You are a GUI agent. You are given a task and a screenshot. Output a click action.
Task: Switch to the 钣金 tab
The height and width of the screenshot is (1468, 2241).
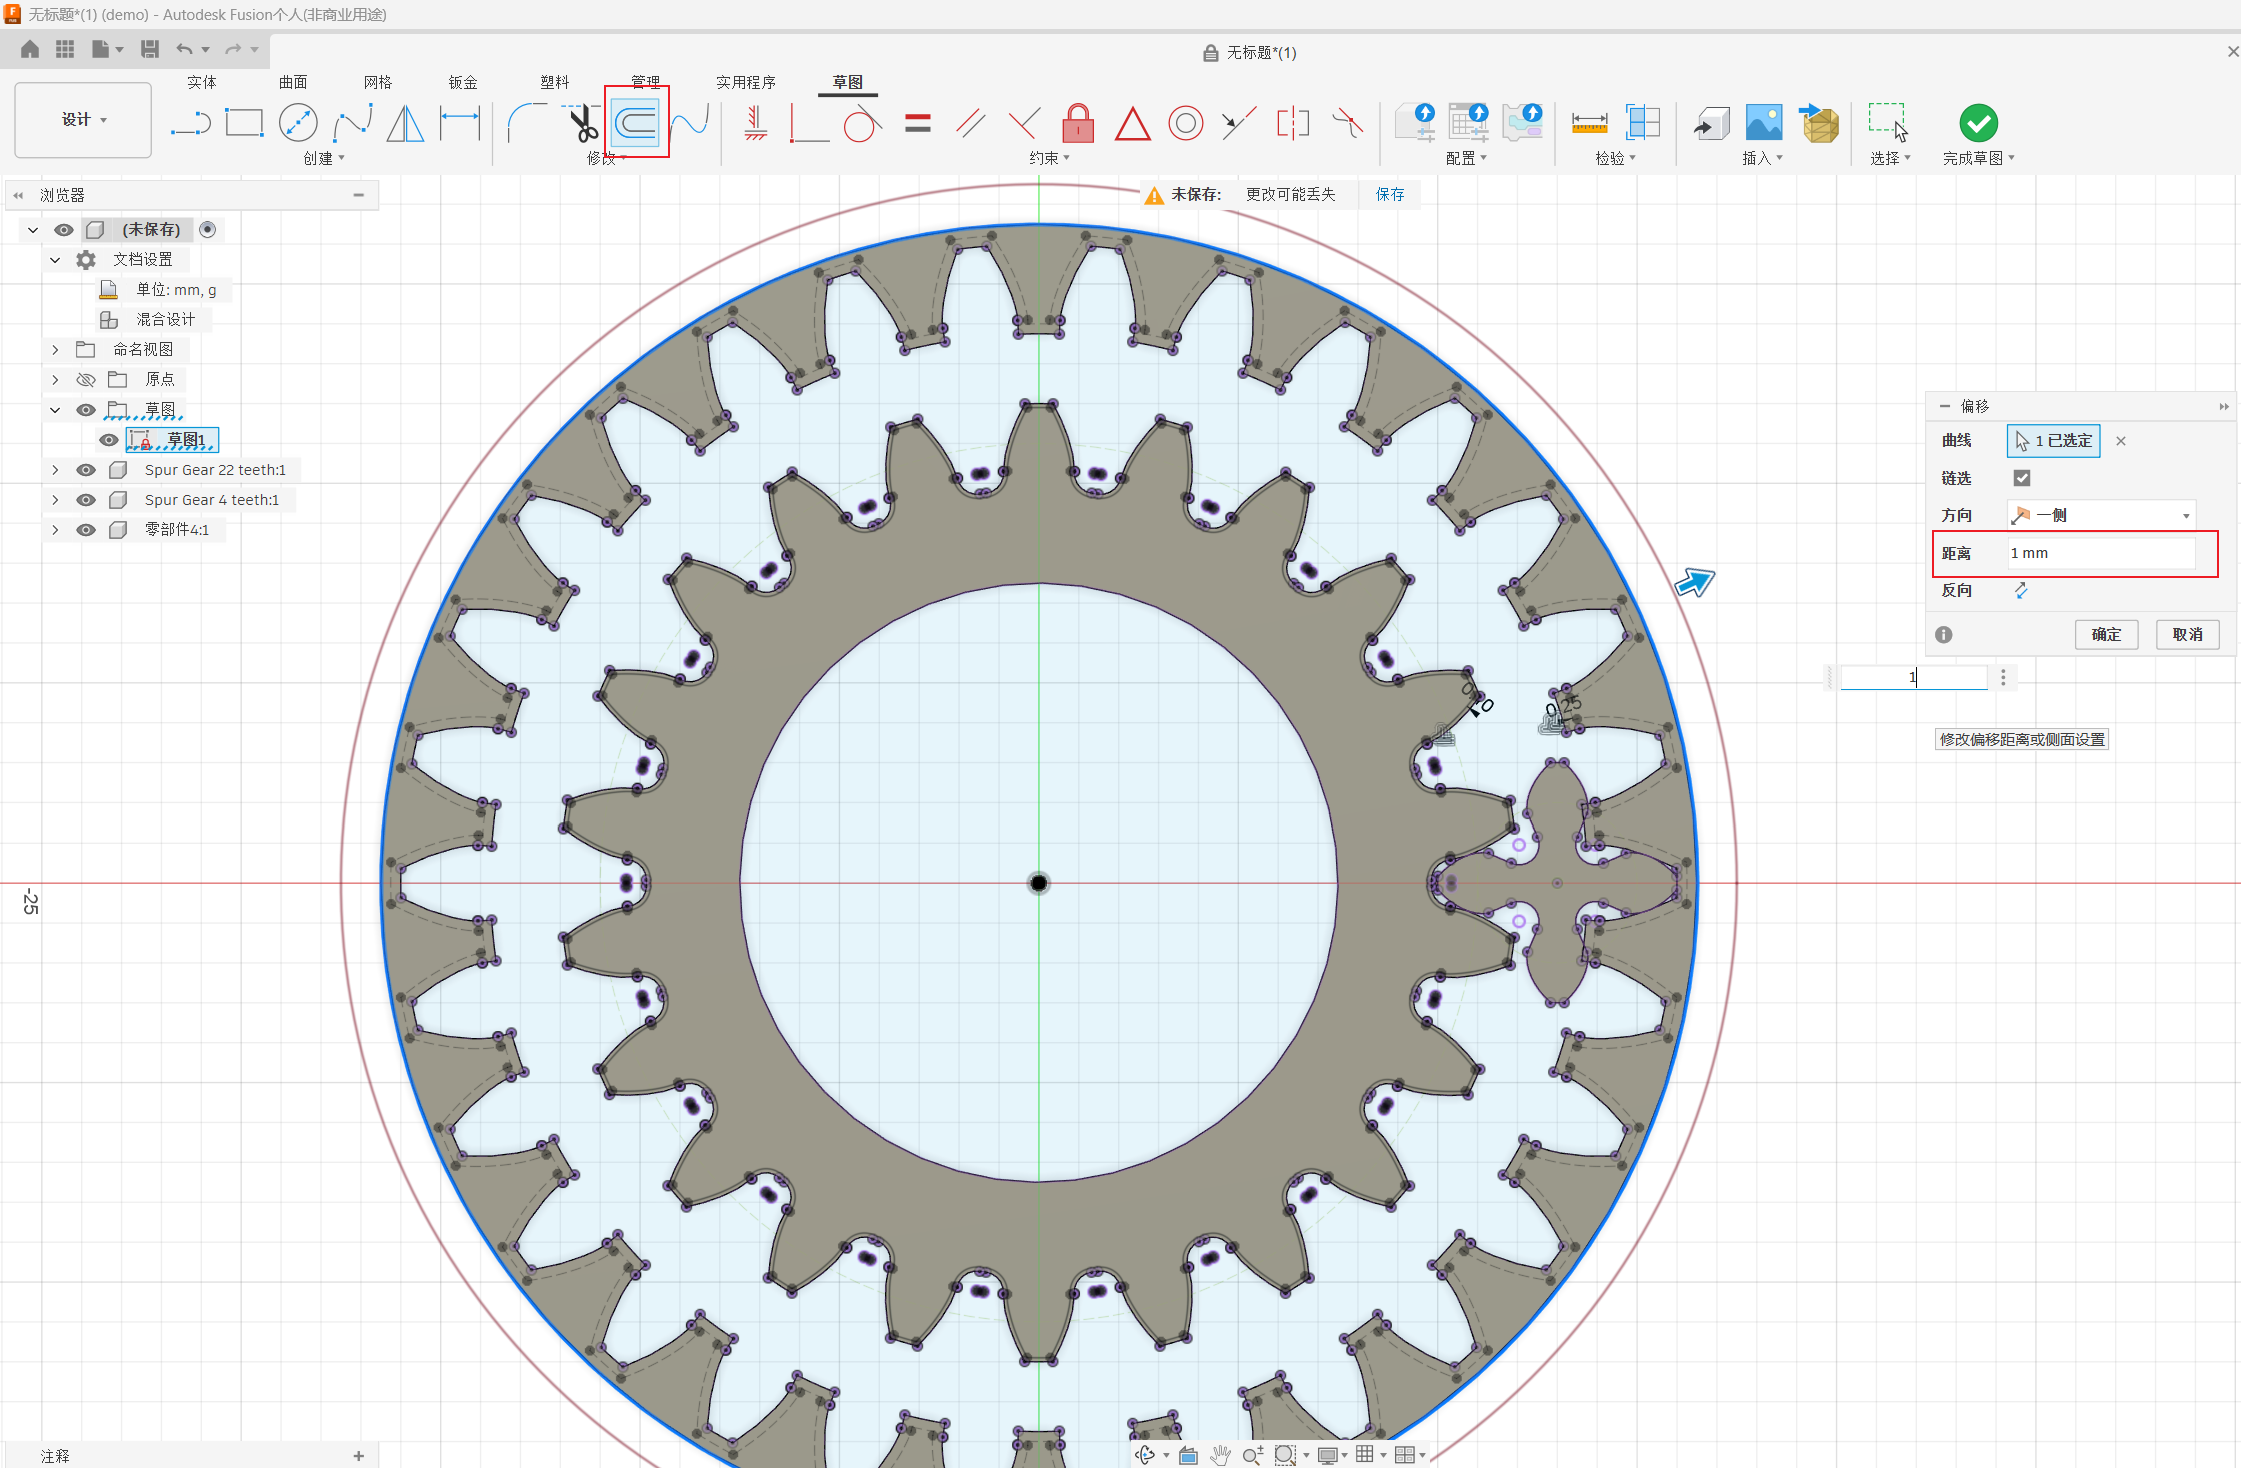click(463, 82)
